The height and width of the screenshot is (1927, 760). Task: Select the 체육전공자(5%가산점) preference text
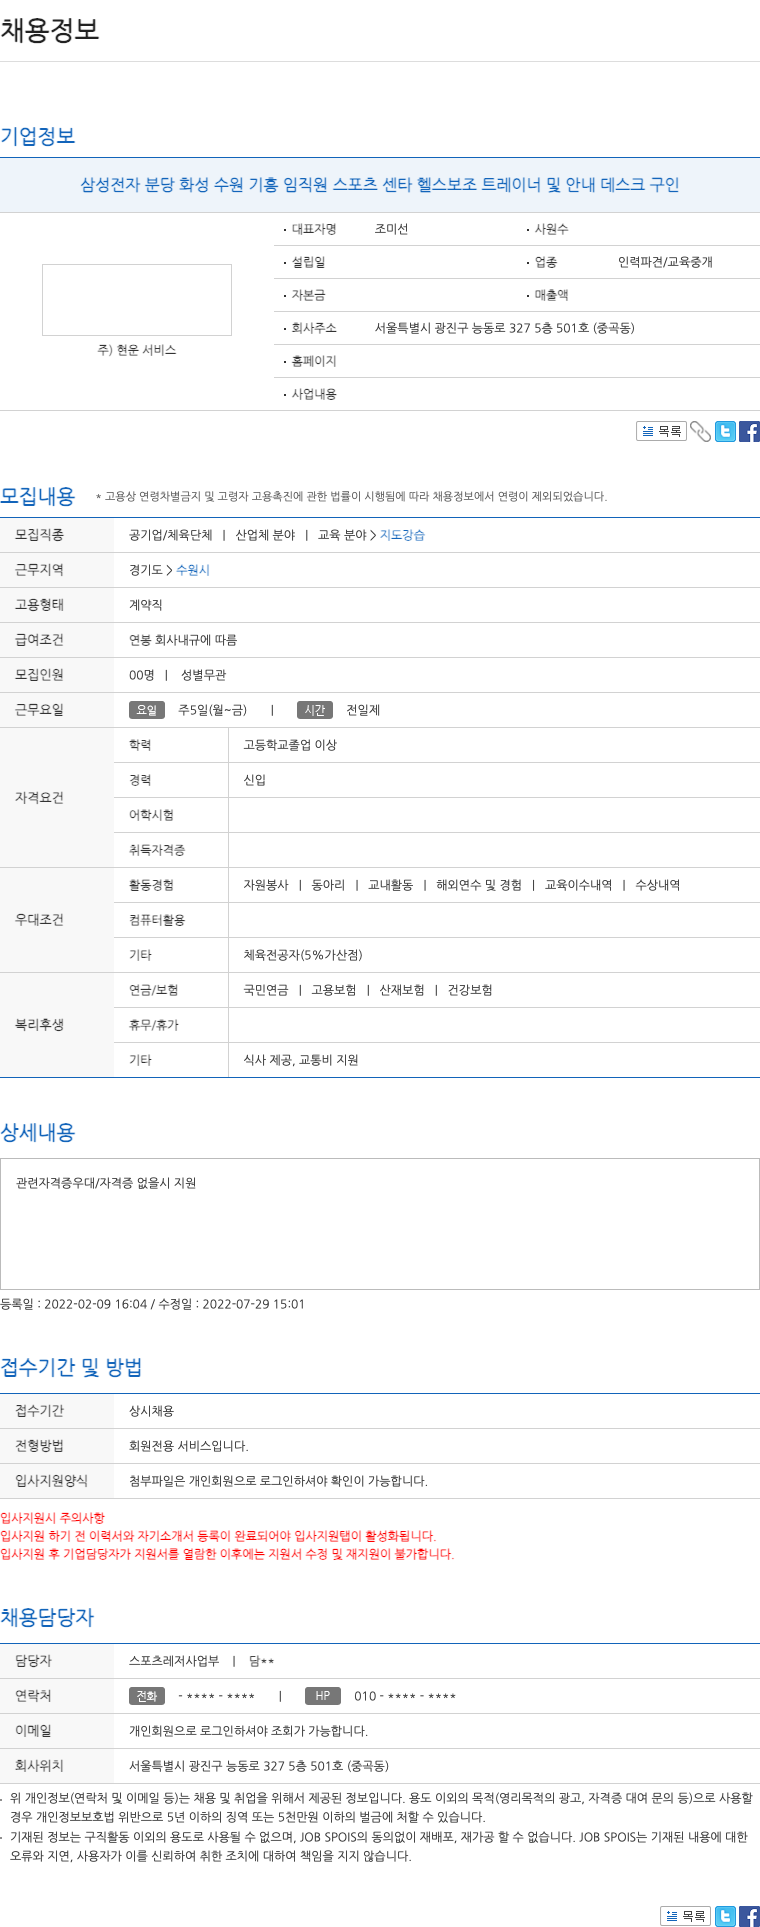[303, 955]
